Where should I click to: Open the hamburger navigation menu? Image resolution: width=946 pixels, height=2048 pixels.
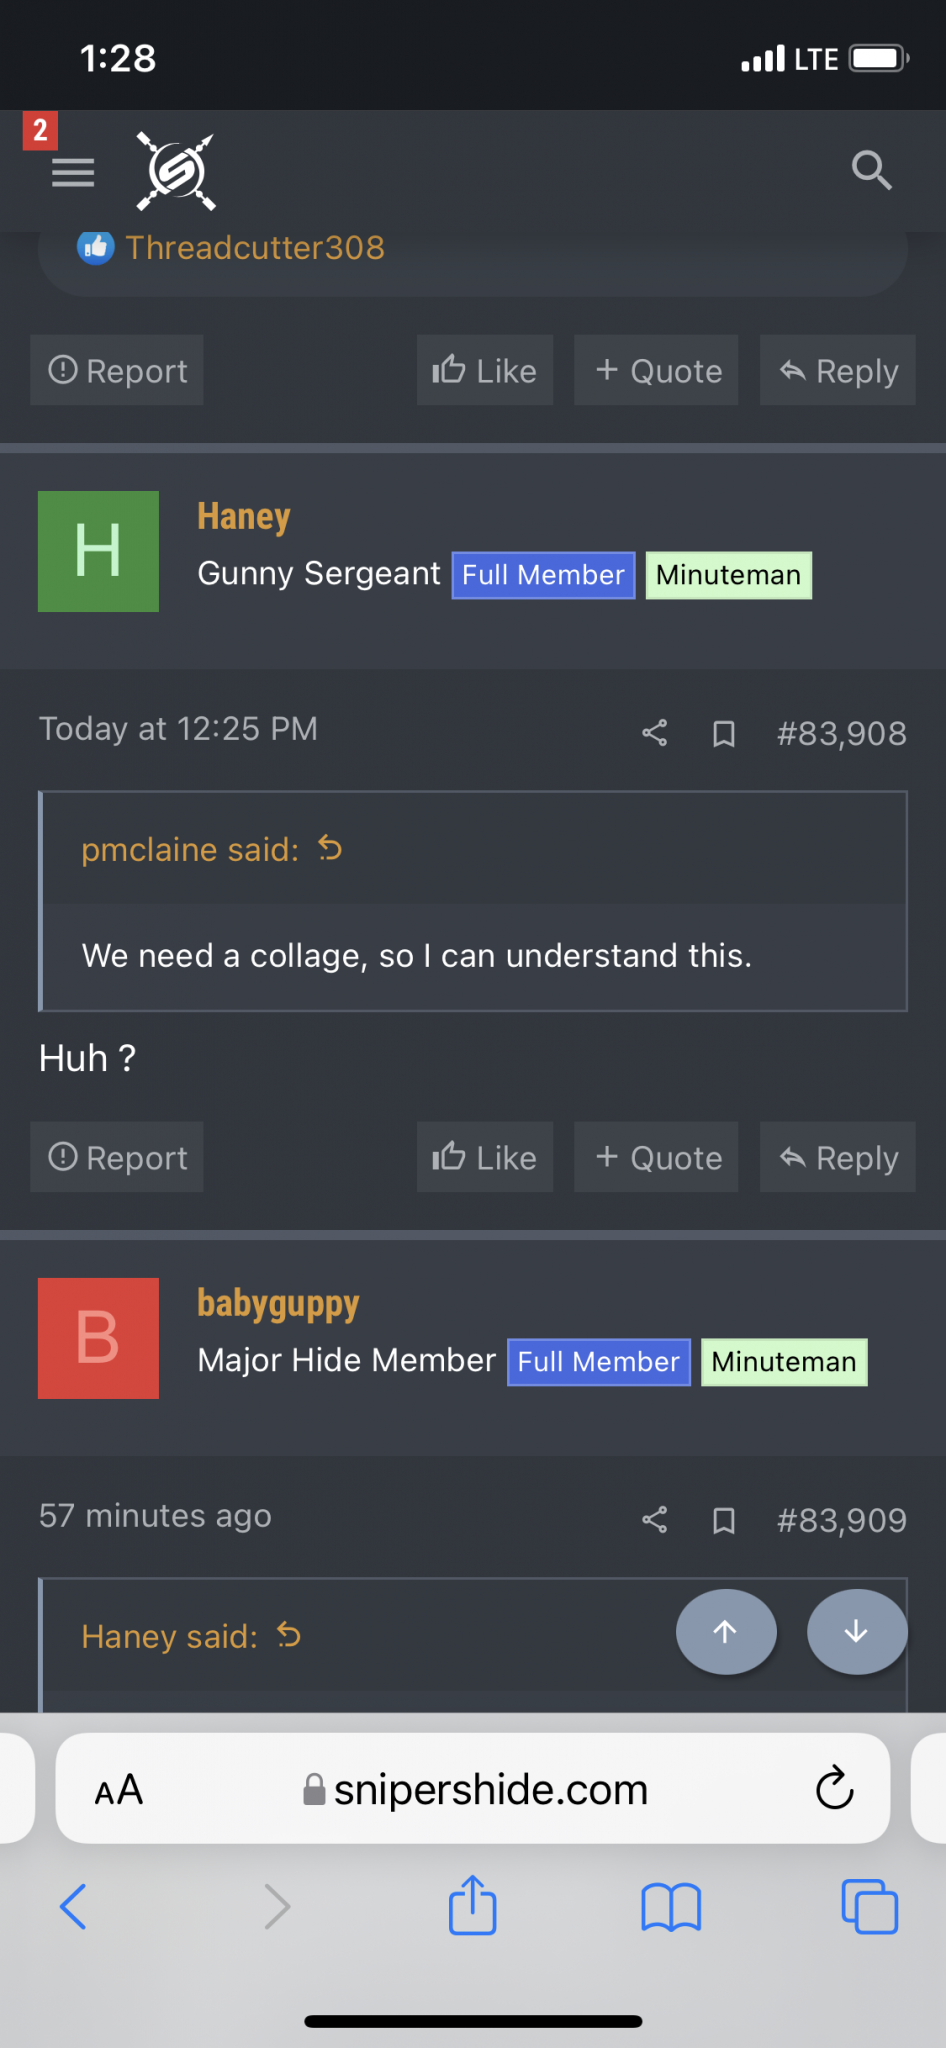click(73, 173)
